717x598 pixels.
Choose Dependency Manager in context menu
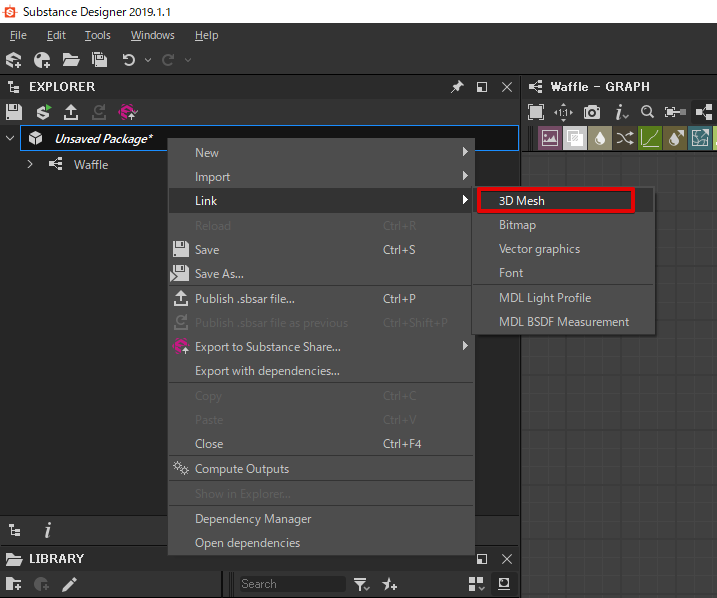point(253,519)
